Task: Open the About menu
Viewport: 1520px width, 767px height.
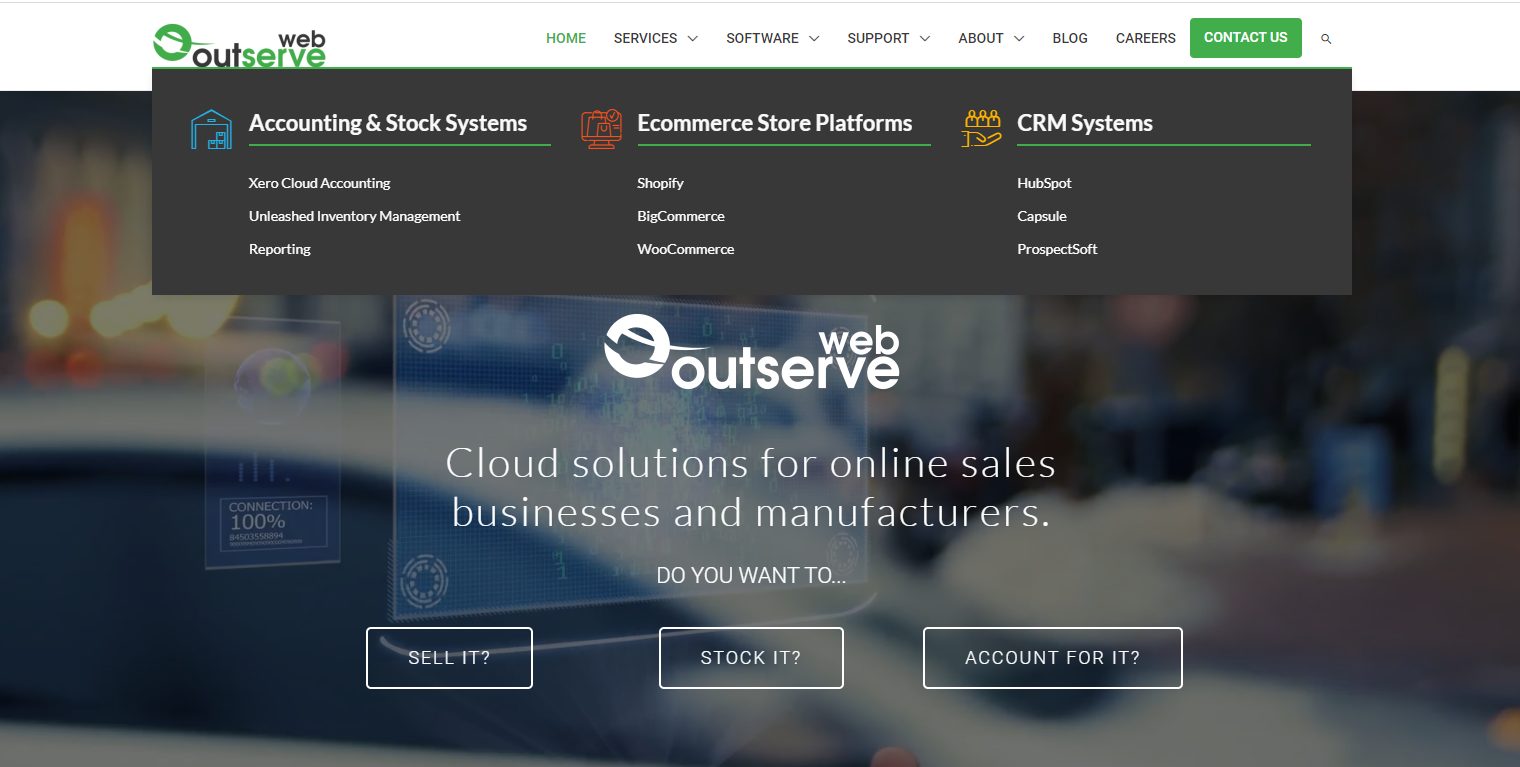Action: point(981,38)
